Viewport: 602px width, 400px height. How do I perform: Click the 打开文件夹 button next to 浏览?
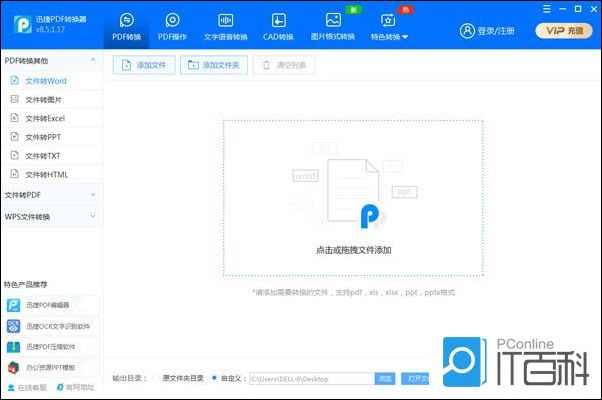[x=416, y=379]
